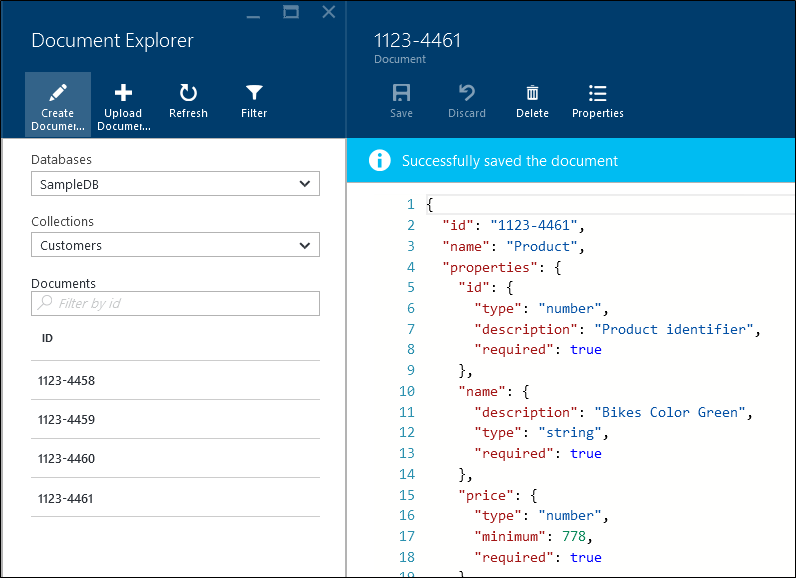The height and width of the screenshot is (578, 796).
Task: Delete document 1123-4461 via trash icon
Action: coord(532,93)
